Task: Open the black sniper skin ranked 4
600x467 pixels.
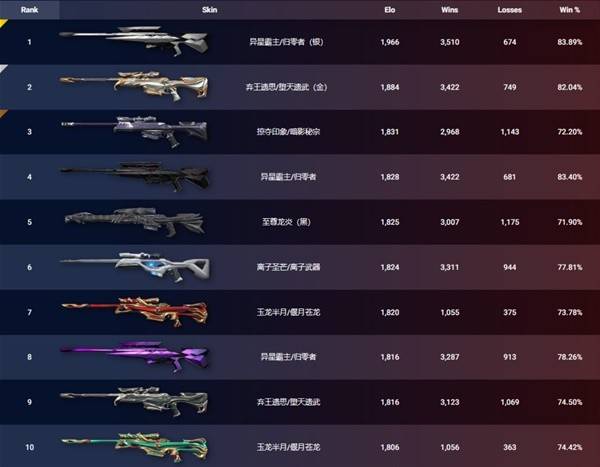Action: coord(134,176)
